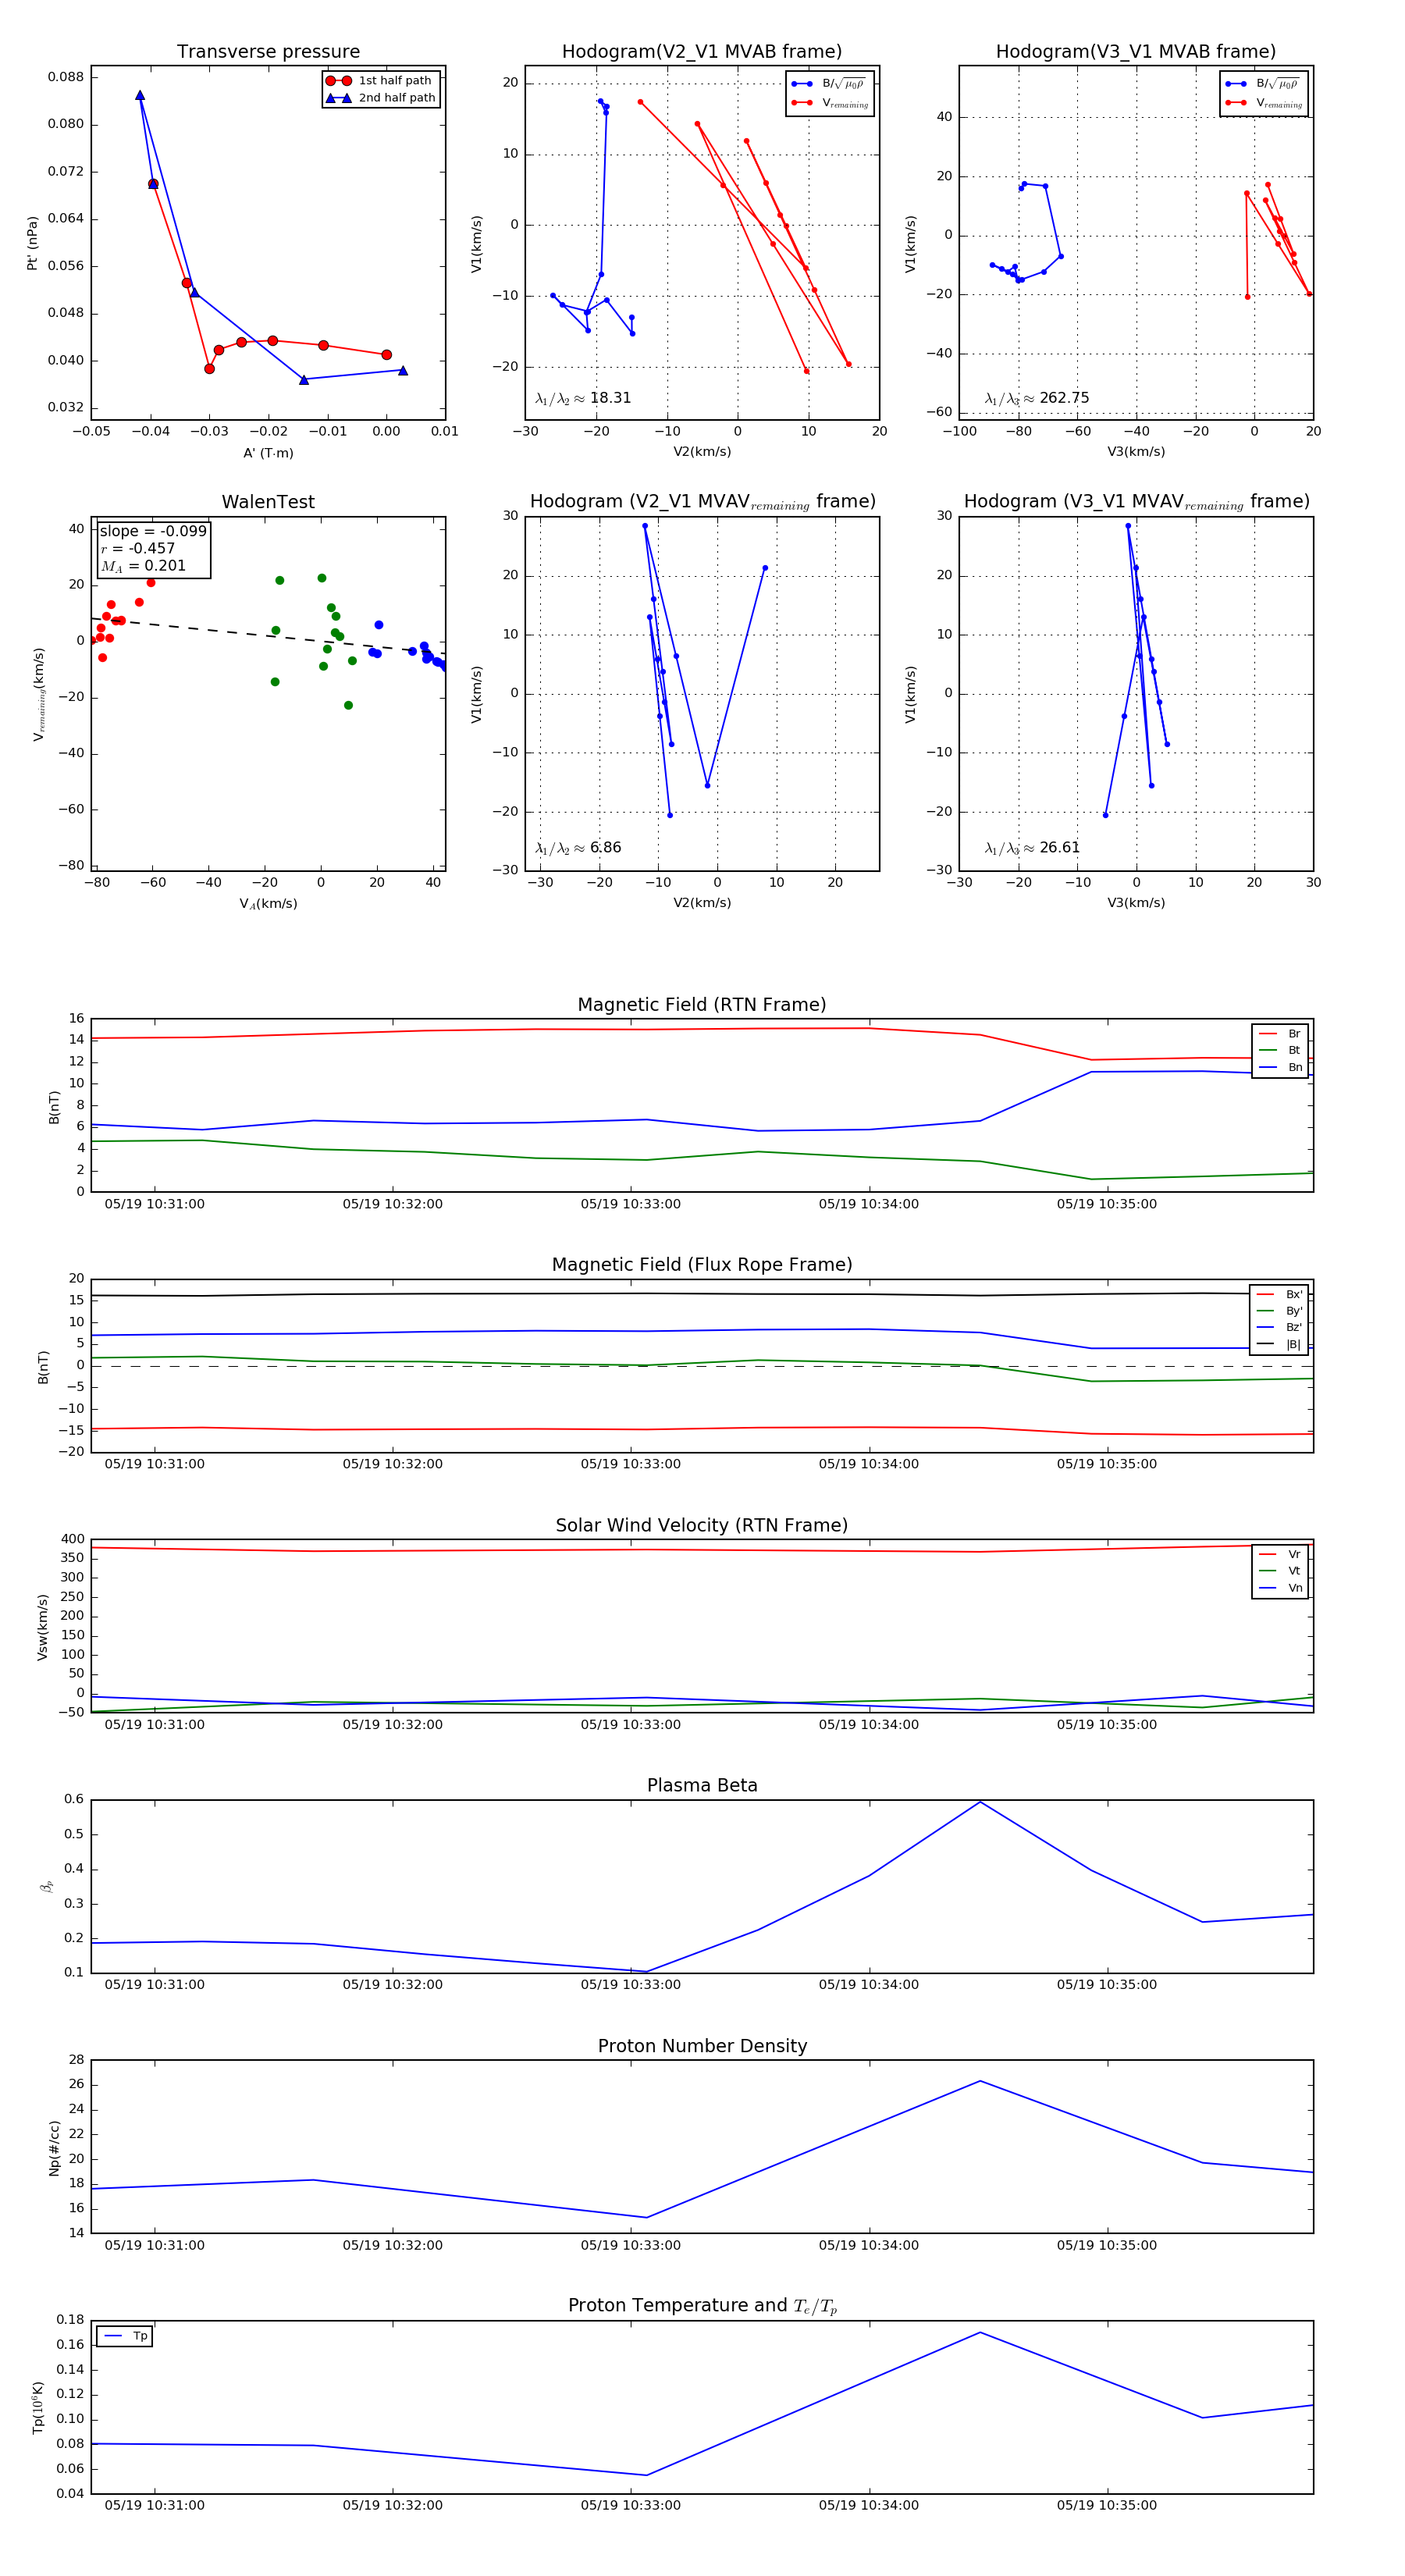The width and height of the screenshot is (1405, 2576).
Task: Click the "Solar Wind Velocity (RTN Frame)" title
Action: coord(702,1526)
